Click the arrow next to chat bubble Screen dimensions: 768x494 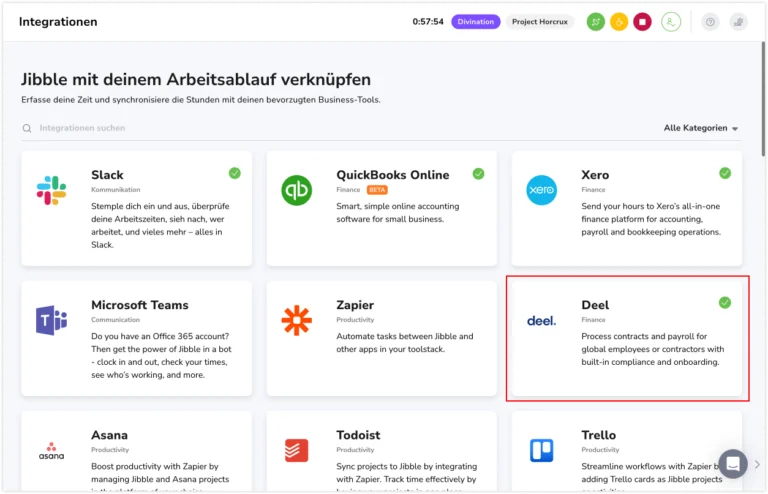(757, 464)
